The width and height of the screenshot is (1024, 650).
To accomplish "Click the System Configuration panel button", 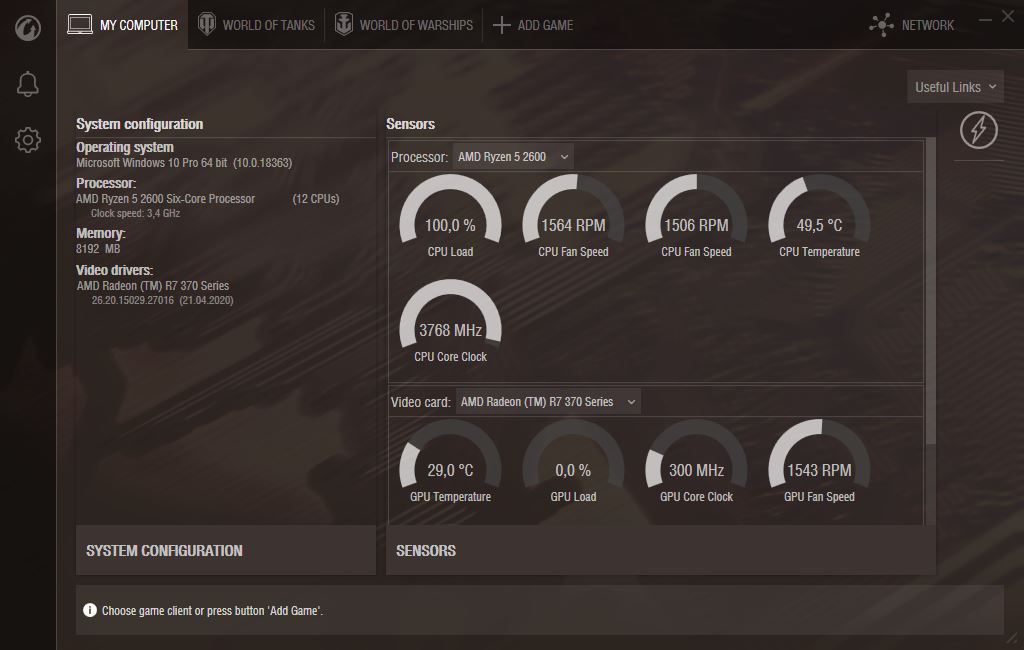I will (x=226, y=550).
